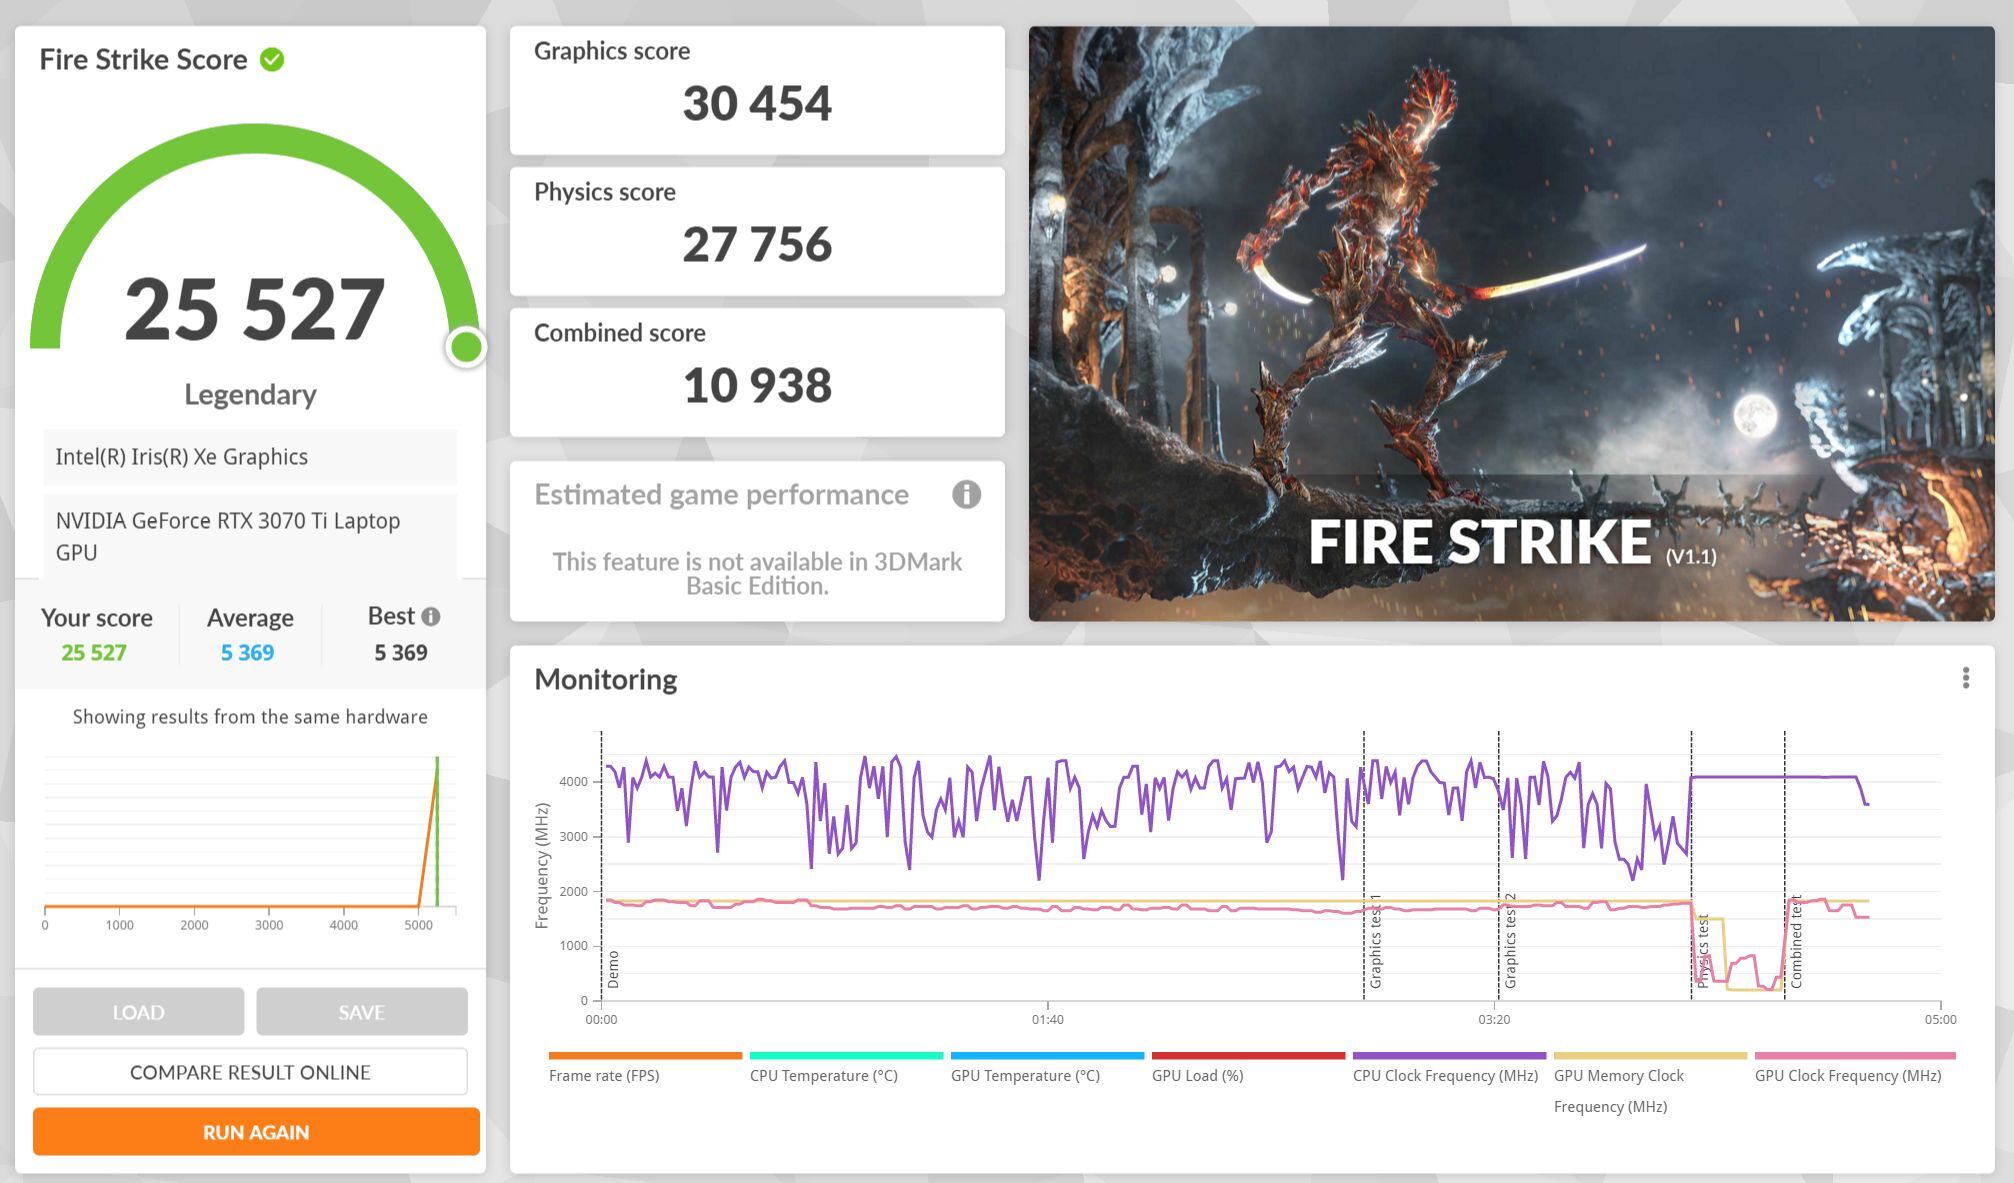
Task: Open Estimated game performance info icon
Action: [x=965, y=494]
